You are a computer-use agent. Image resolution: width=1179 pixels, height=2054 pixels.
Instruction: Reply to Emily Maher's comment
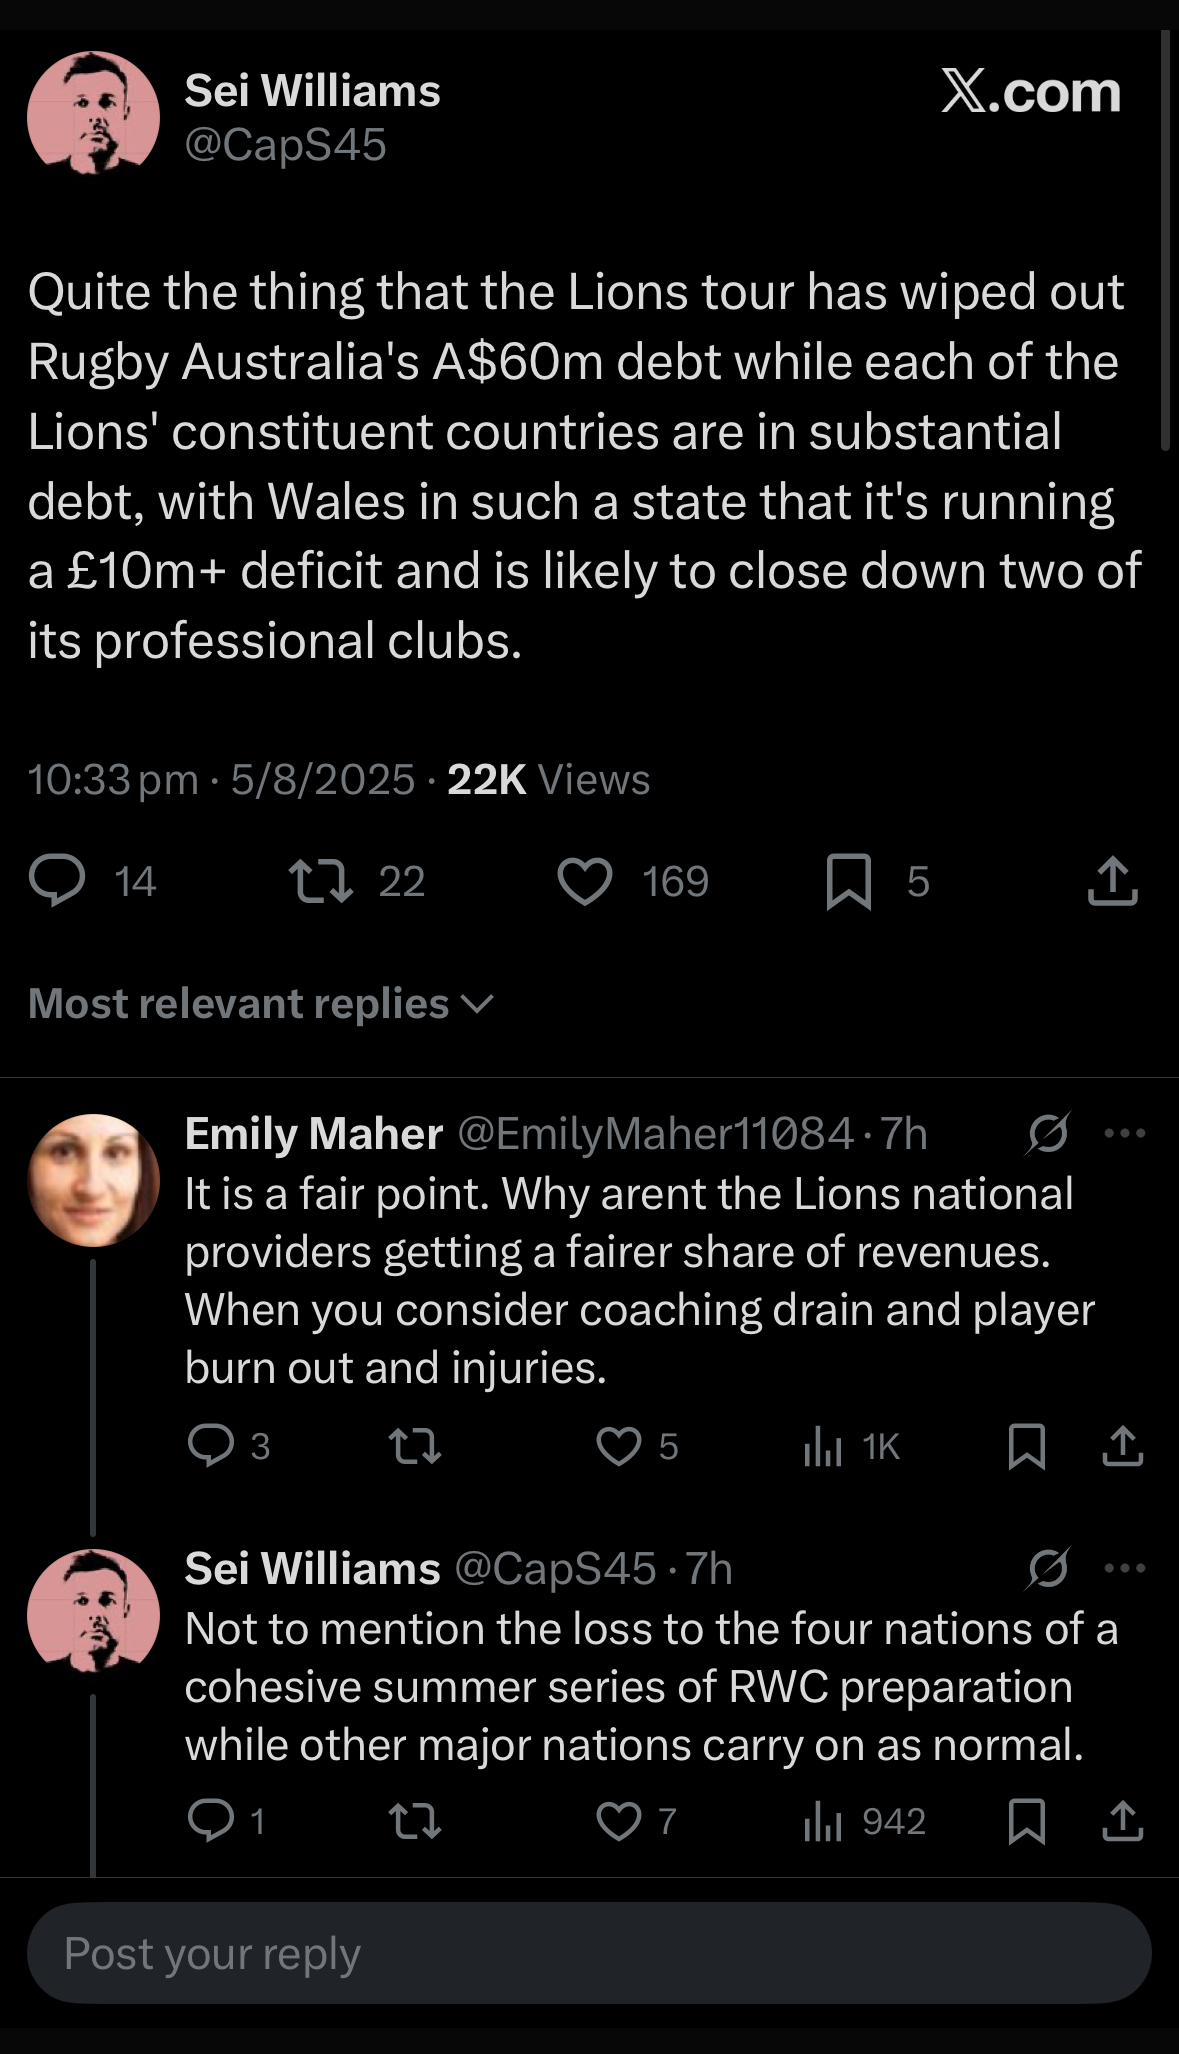(x=211, y=1446)
